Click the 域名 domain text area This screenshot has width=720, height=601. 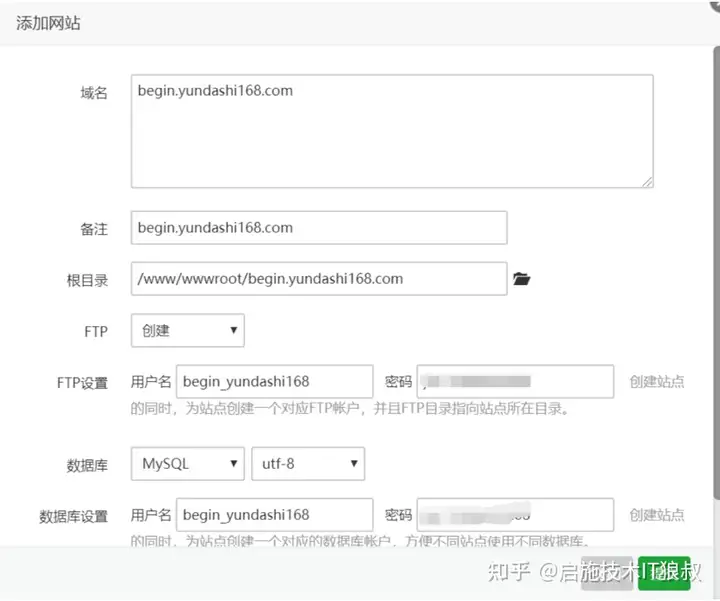pos(392,131)
